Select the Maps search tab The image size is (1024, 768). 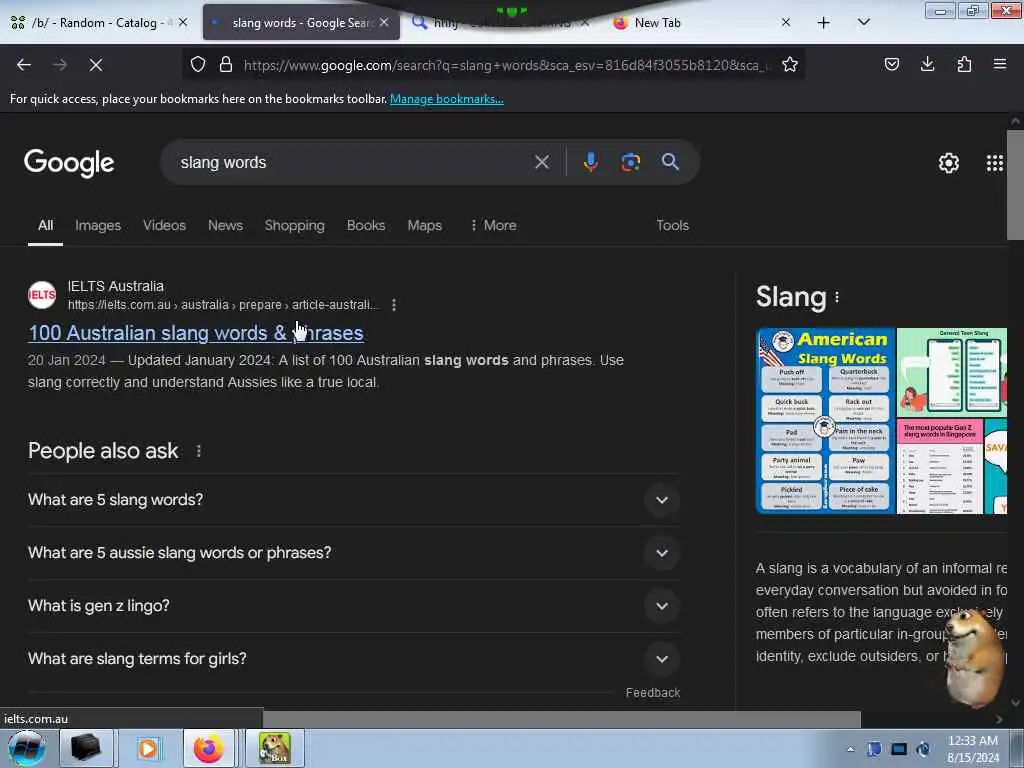tap(424, 225)
